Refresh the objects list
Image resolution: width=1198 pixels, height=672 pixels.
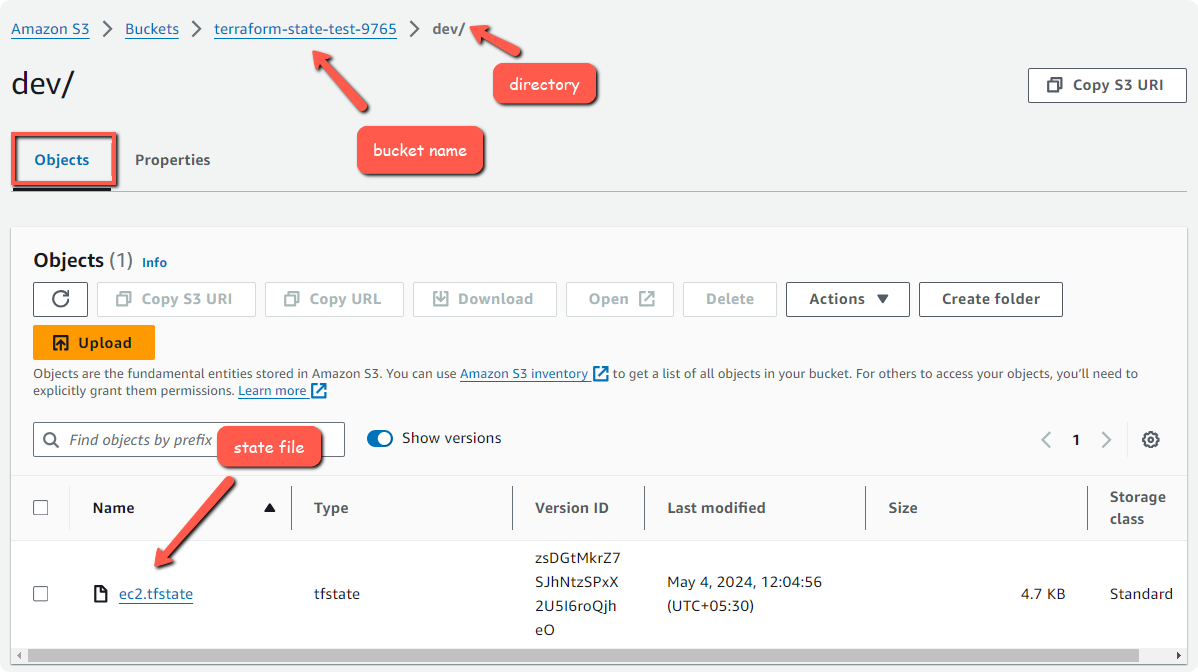pos(60,299)
